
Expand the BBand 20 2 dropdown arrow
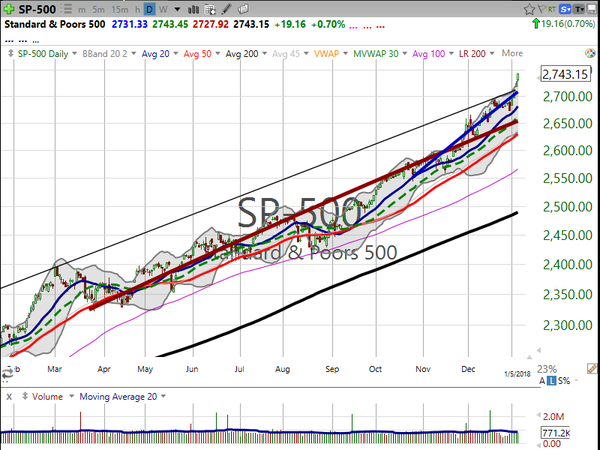tap(134, 54)
